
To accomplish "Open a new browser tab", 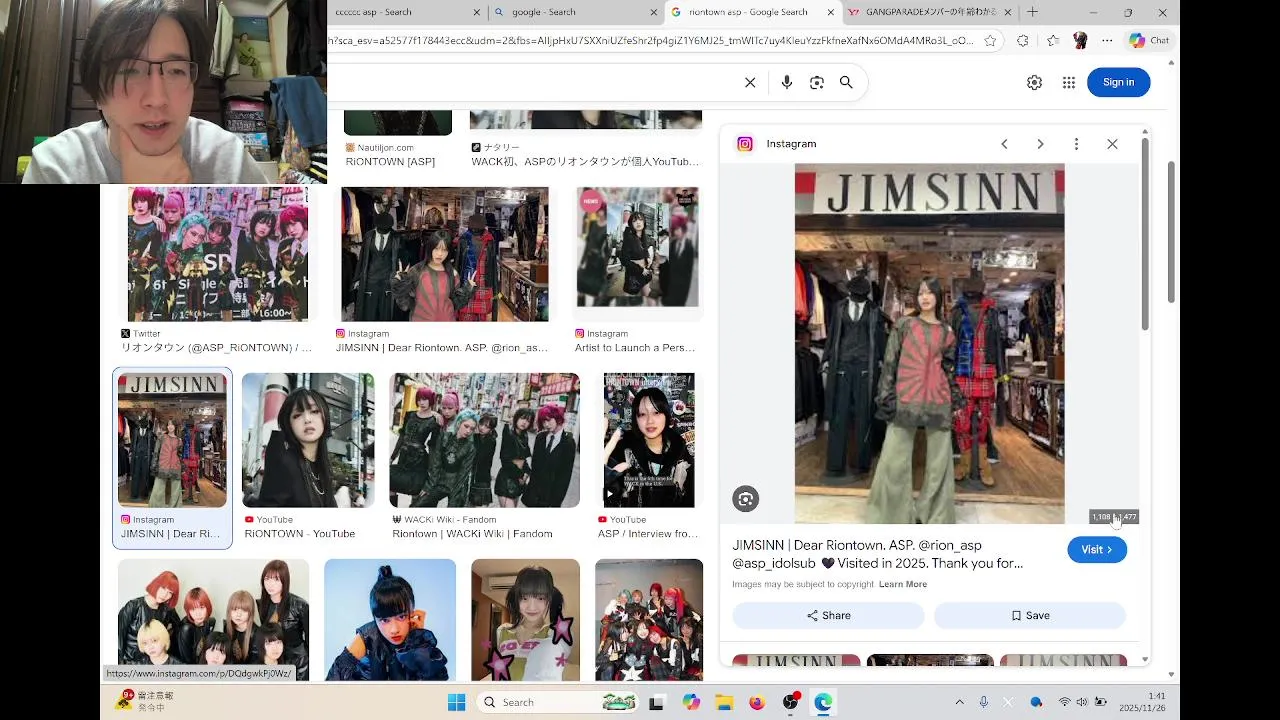I will click(1032, 12).
